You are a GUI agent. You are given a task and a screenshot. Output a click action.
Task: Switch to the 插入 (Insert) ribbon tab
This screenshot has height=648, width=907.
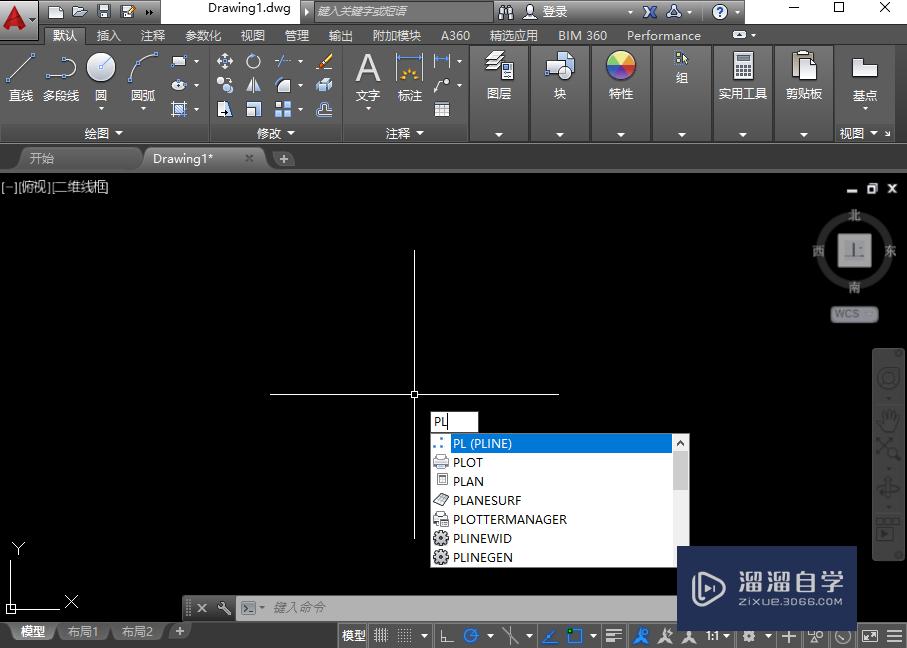pos(110,35)
